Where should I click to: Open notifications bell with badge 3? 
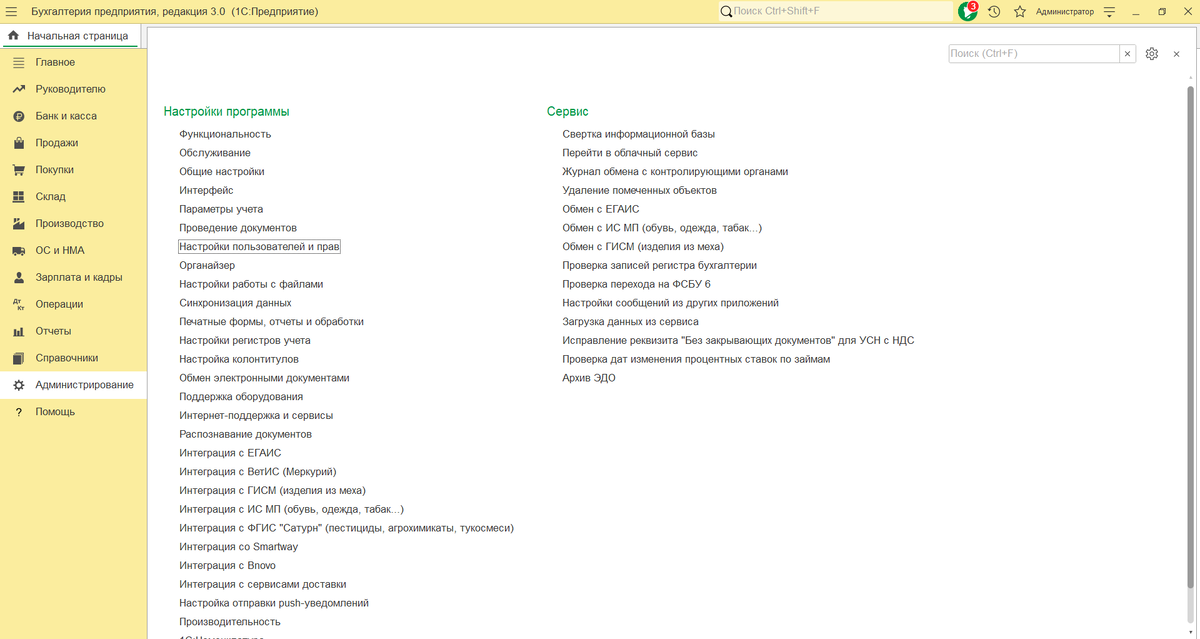click(x=967, y=11)
